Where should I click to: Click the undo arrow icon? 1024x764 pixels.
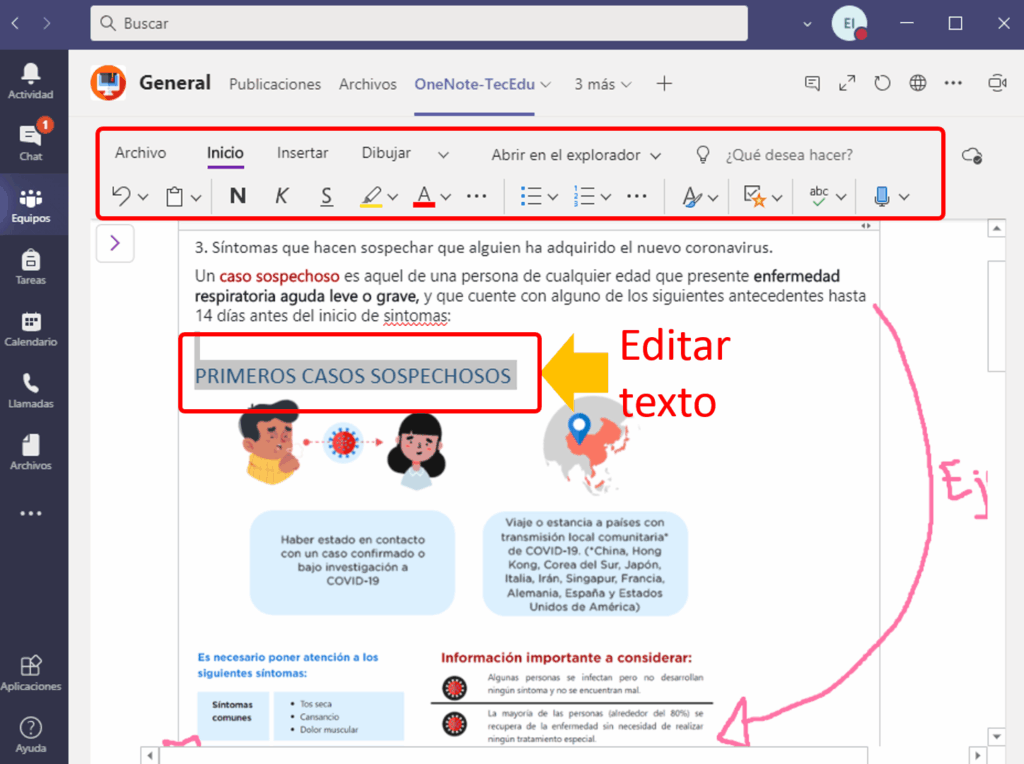(x=121, y=196)
